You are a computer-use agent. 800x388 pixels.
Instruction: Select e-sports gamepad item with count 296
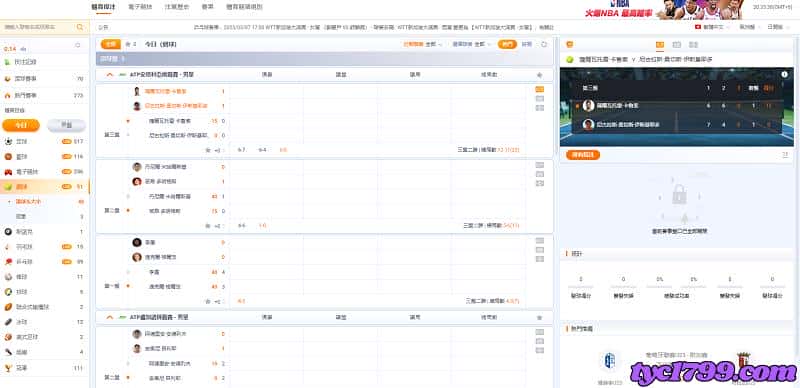tap(44, 172)
